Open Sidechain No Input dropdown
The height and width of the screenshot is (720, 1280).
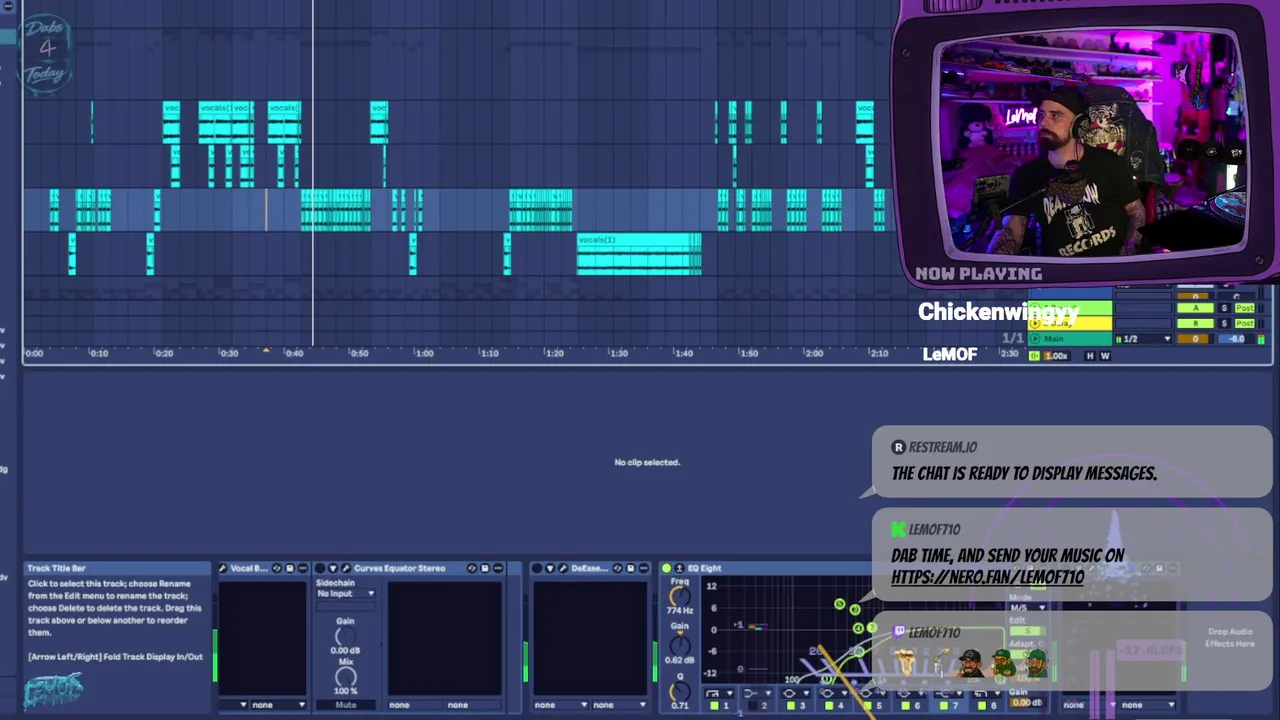click(x=345, y=593)
